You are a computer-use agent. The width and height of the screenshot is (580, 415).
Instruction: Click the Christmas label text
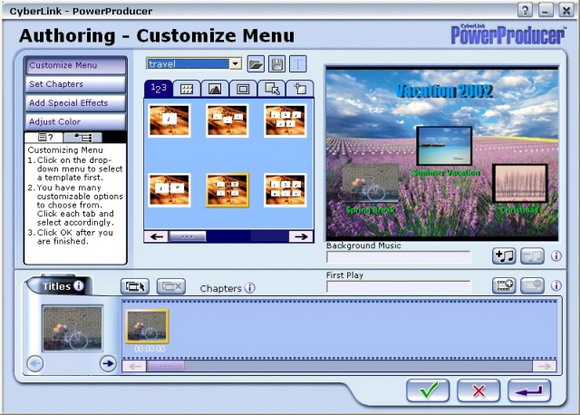519,210
